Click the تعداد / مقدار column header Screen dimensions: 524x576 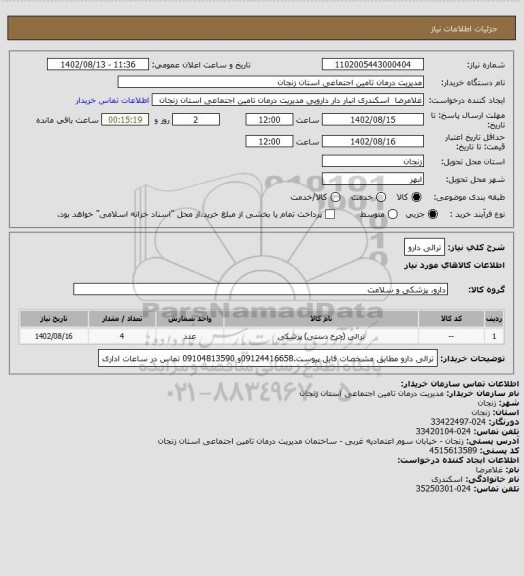122,318
